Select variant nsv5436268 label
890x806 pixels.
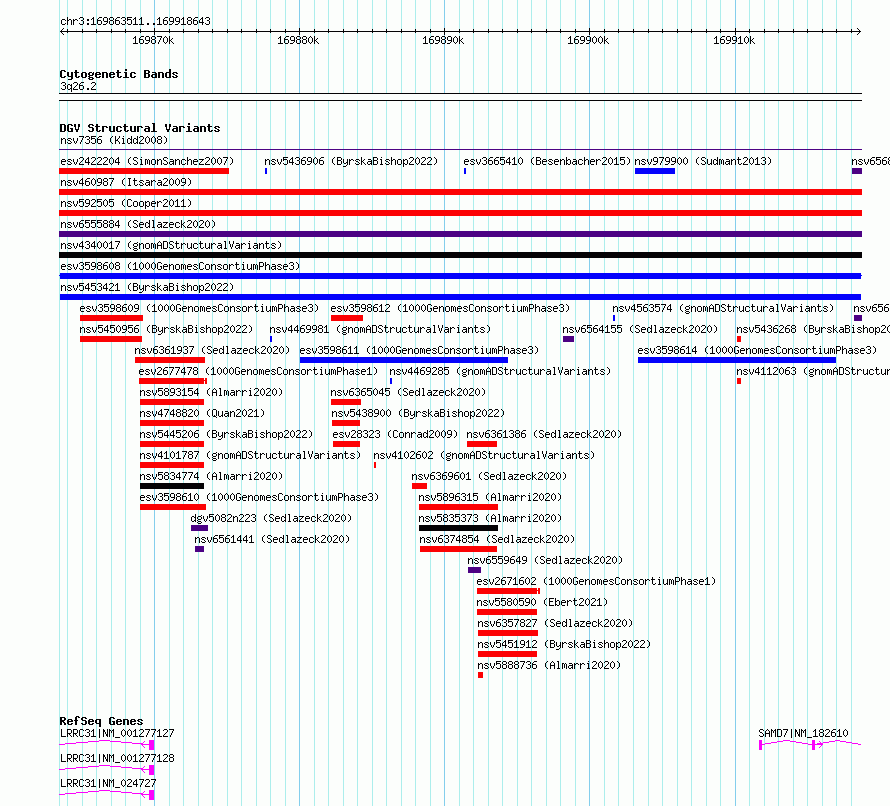click(813, 329)
